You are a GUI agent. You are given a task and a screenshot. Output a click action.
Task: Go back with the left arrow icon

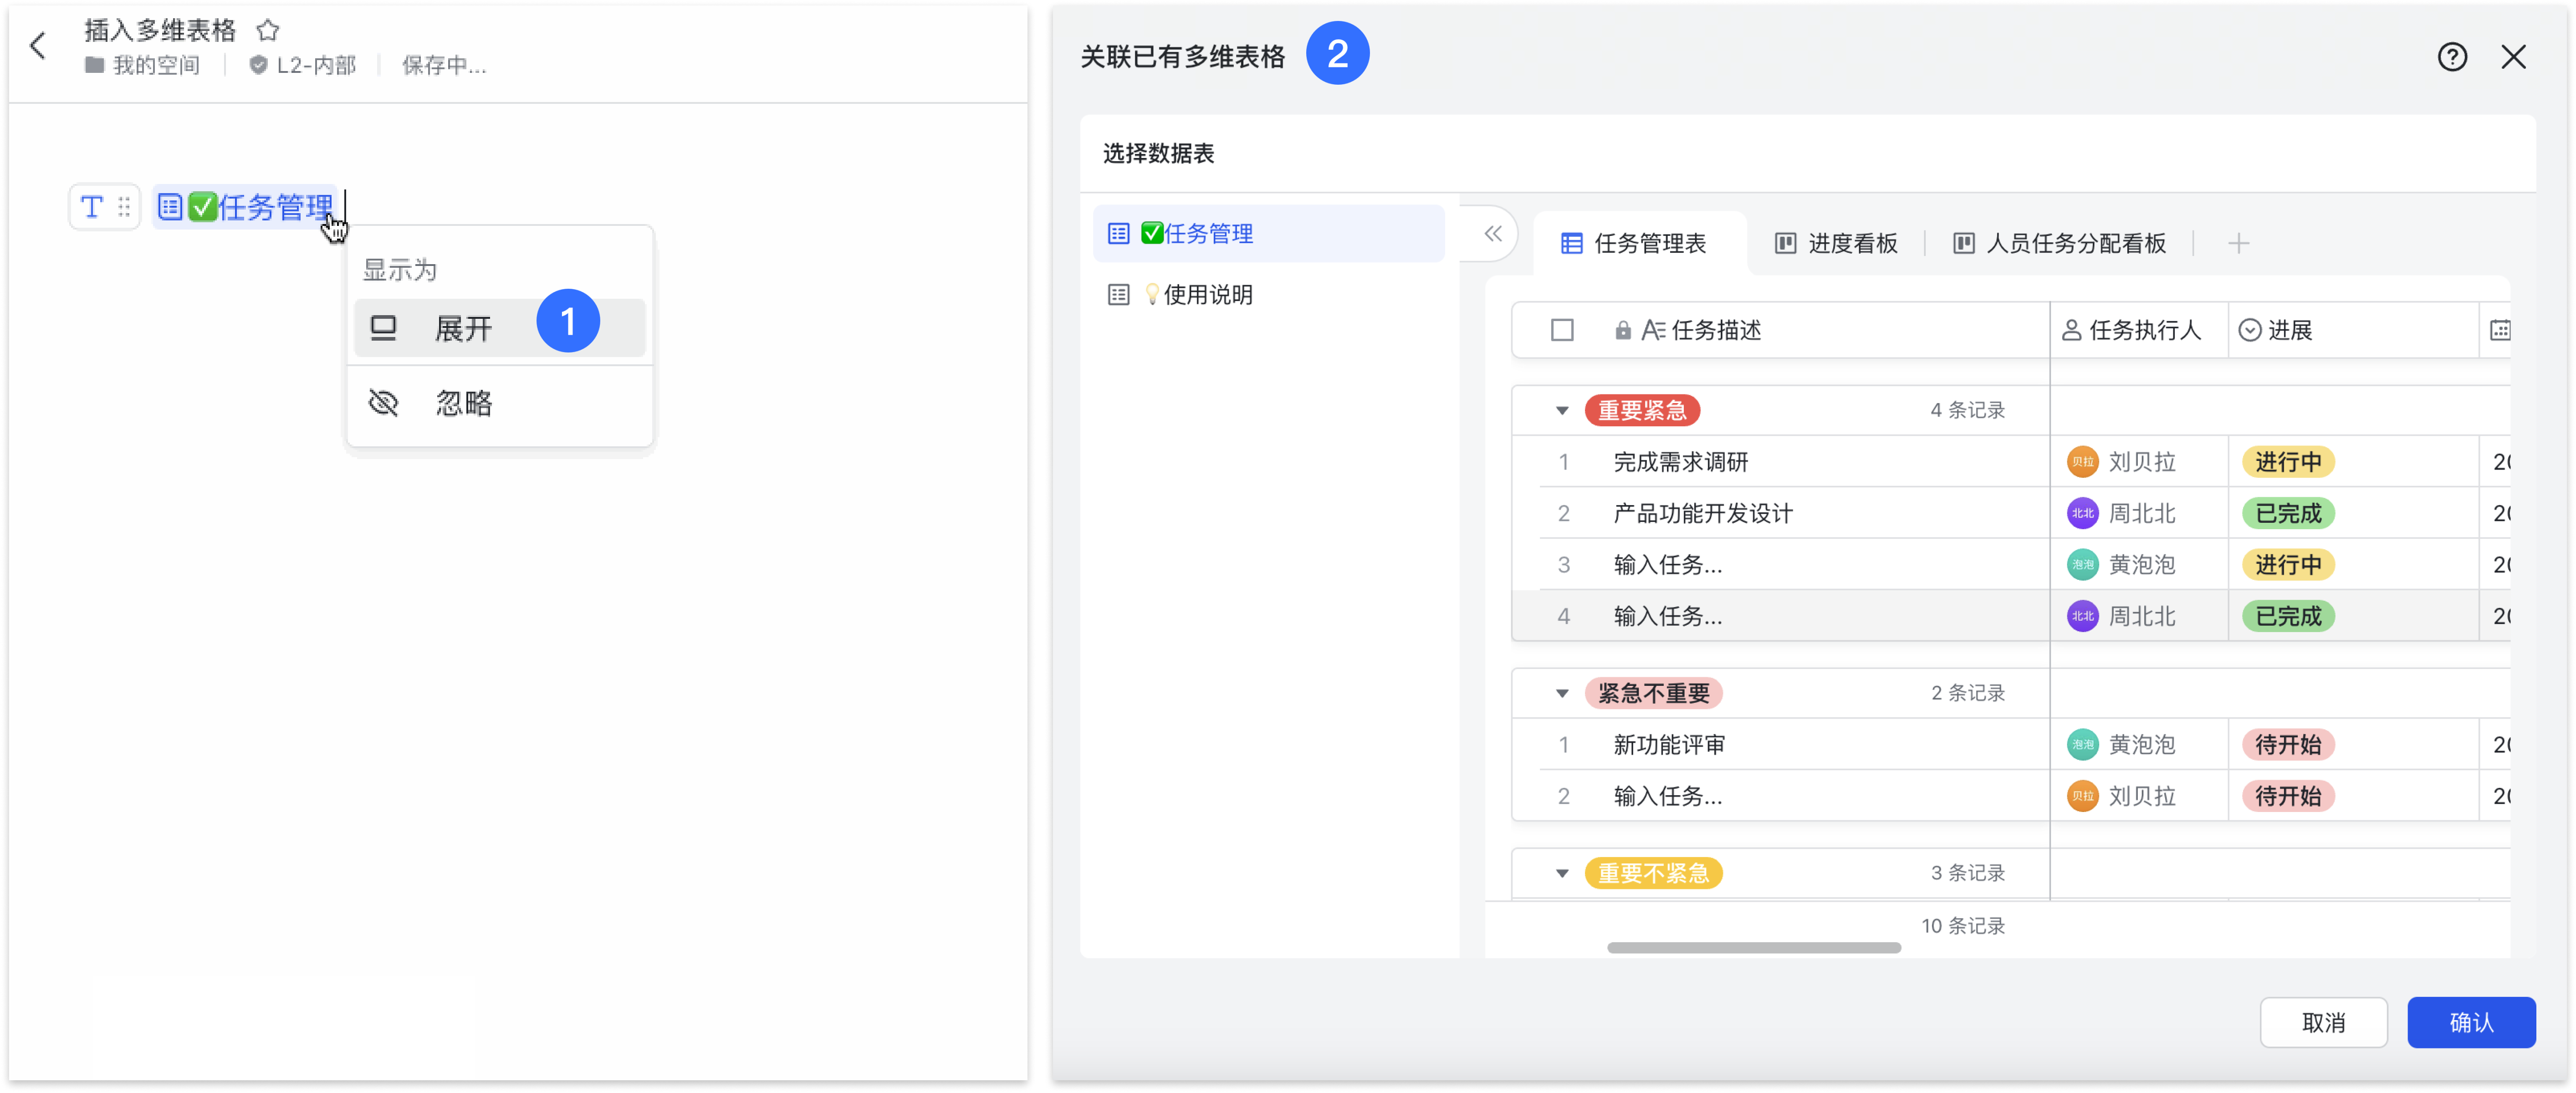[x=38, y=45]
